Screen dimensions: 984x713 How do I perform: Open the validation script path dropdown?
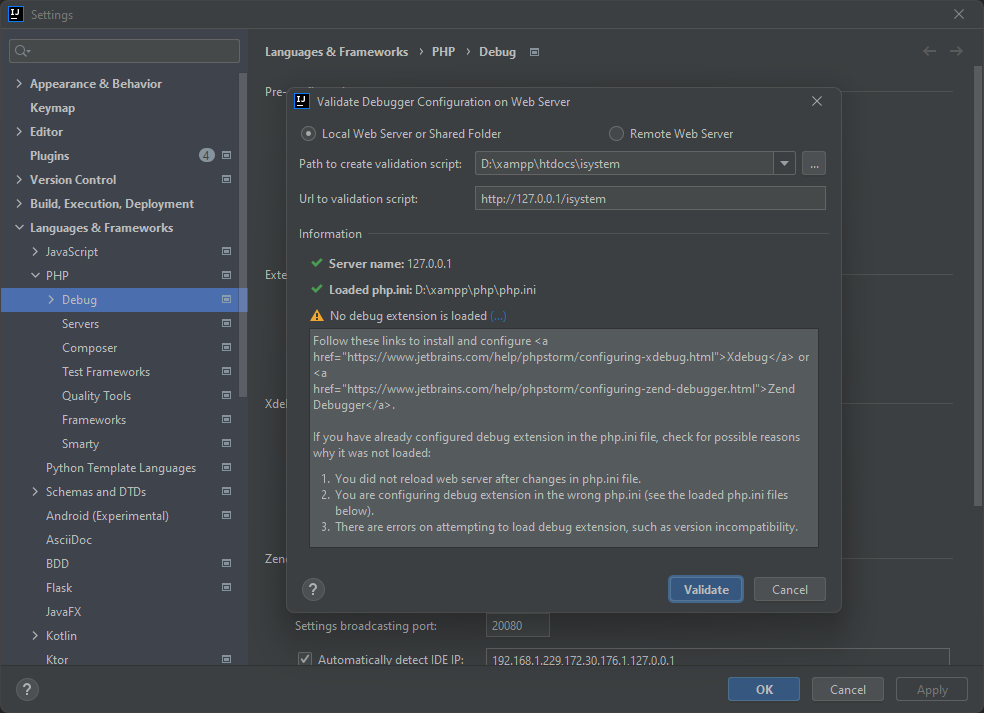[785, 163]
